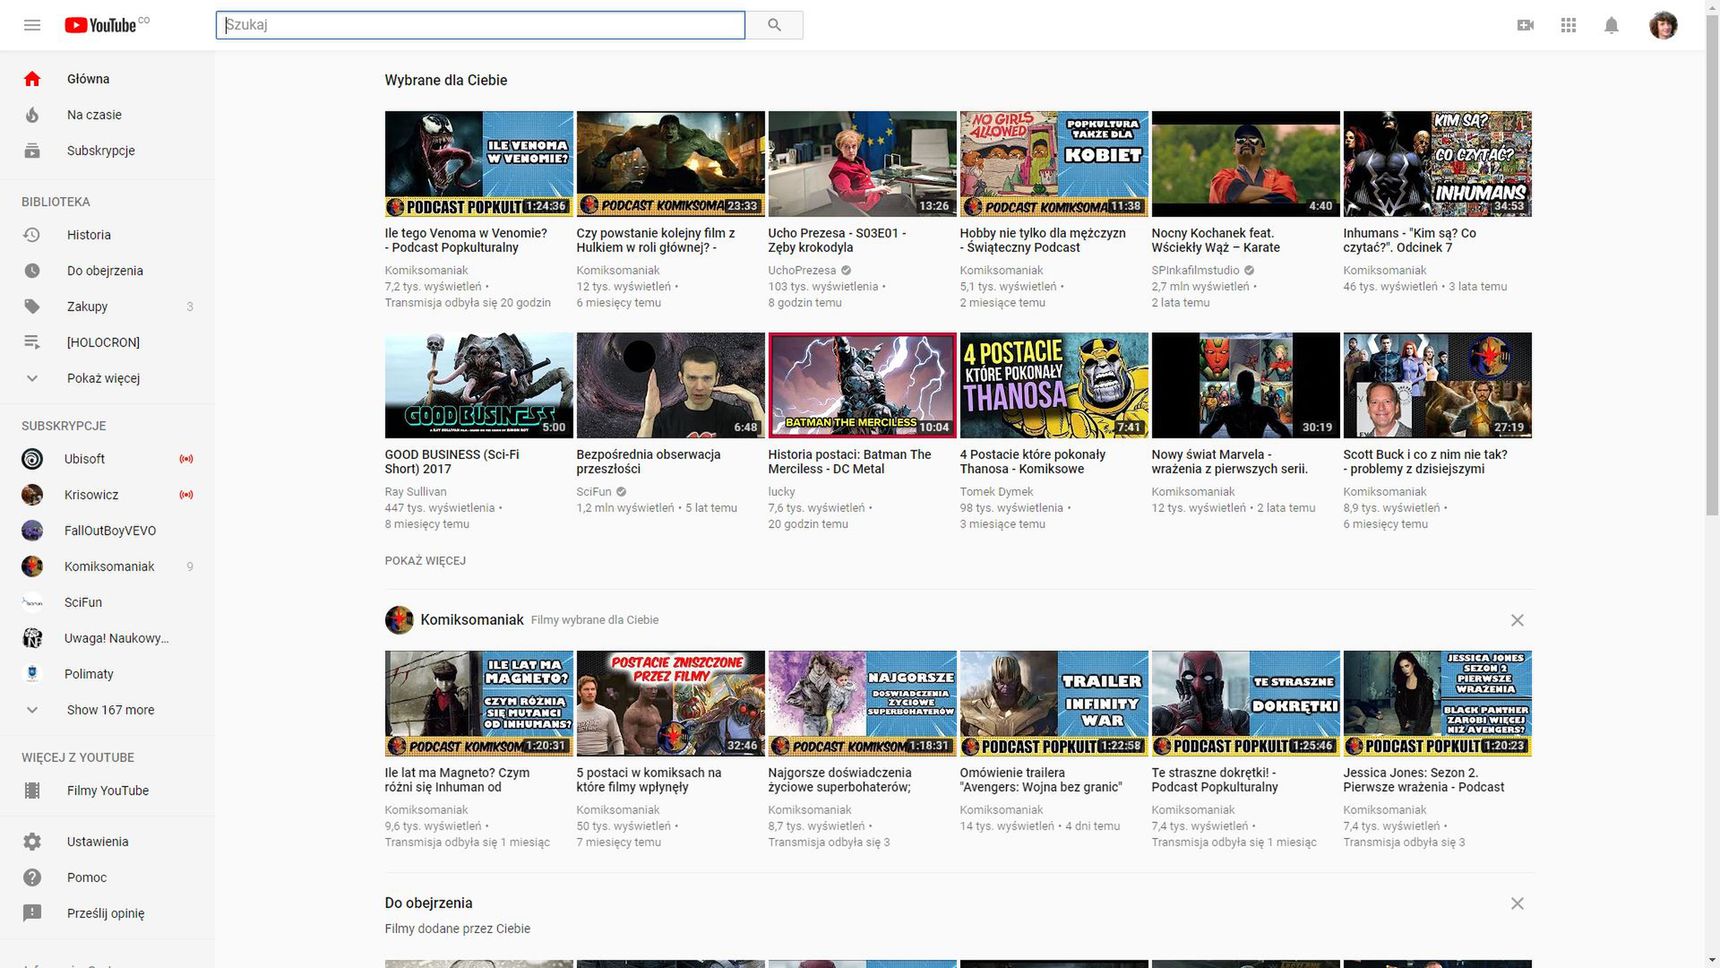Open 4 Postacie które pokonały Thanosa thumbnail
This screenshot has height=968, width=1720.
tap(1054, 385)
